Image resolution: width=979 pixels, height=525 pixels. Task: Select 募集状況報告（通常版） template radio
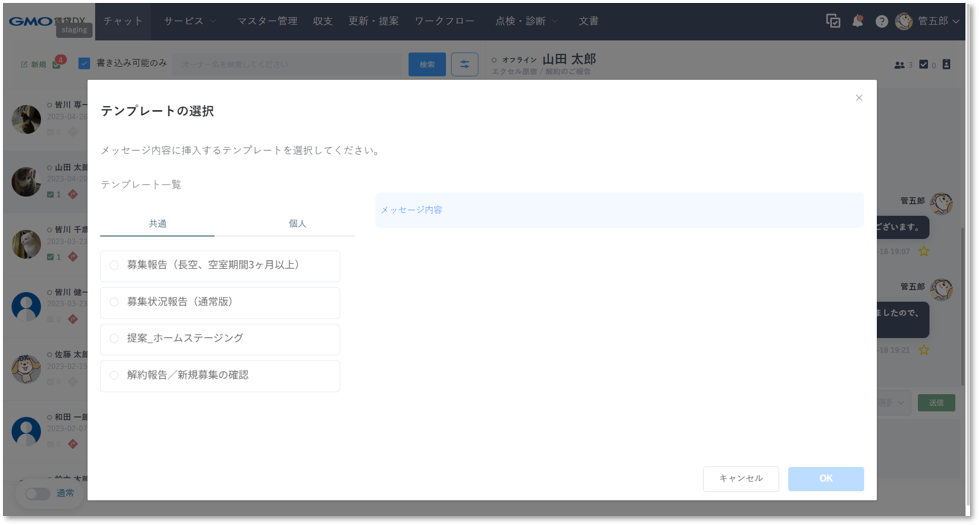click(x=114, y=302)
